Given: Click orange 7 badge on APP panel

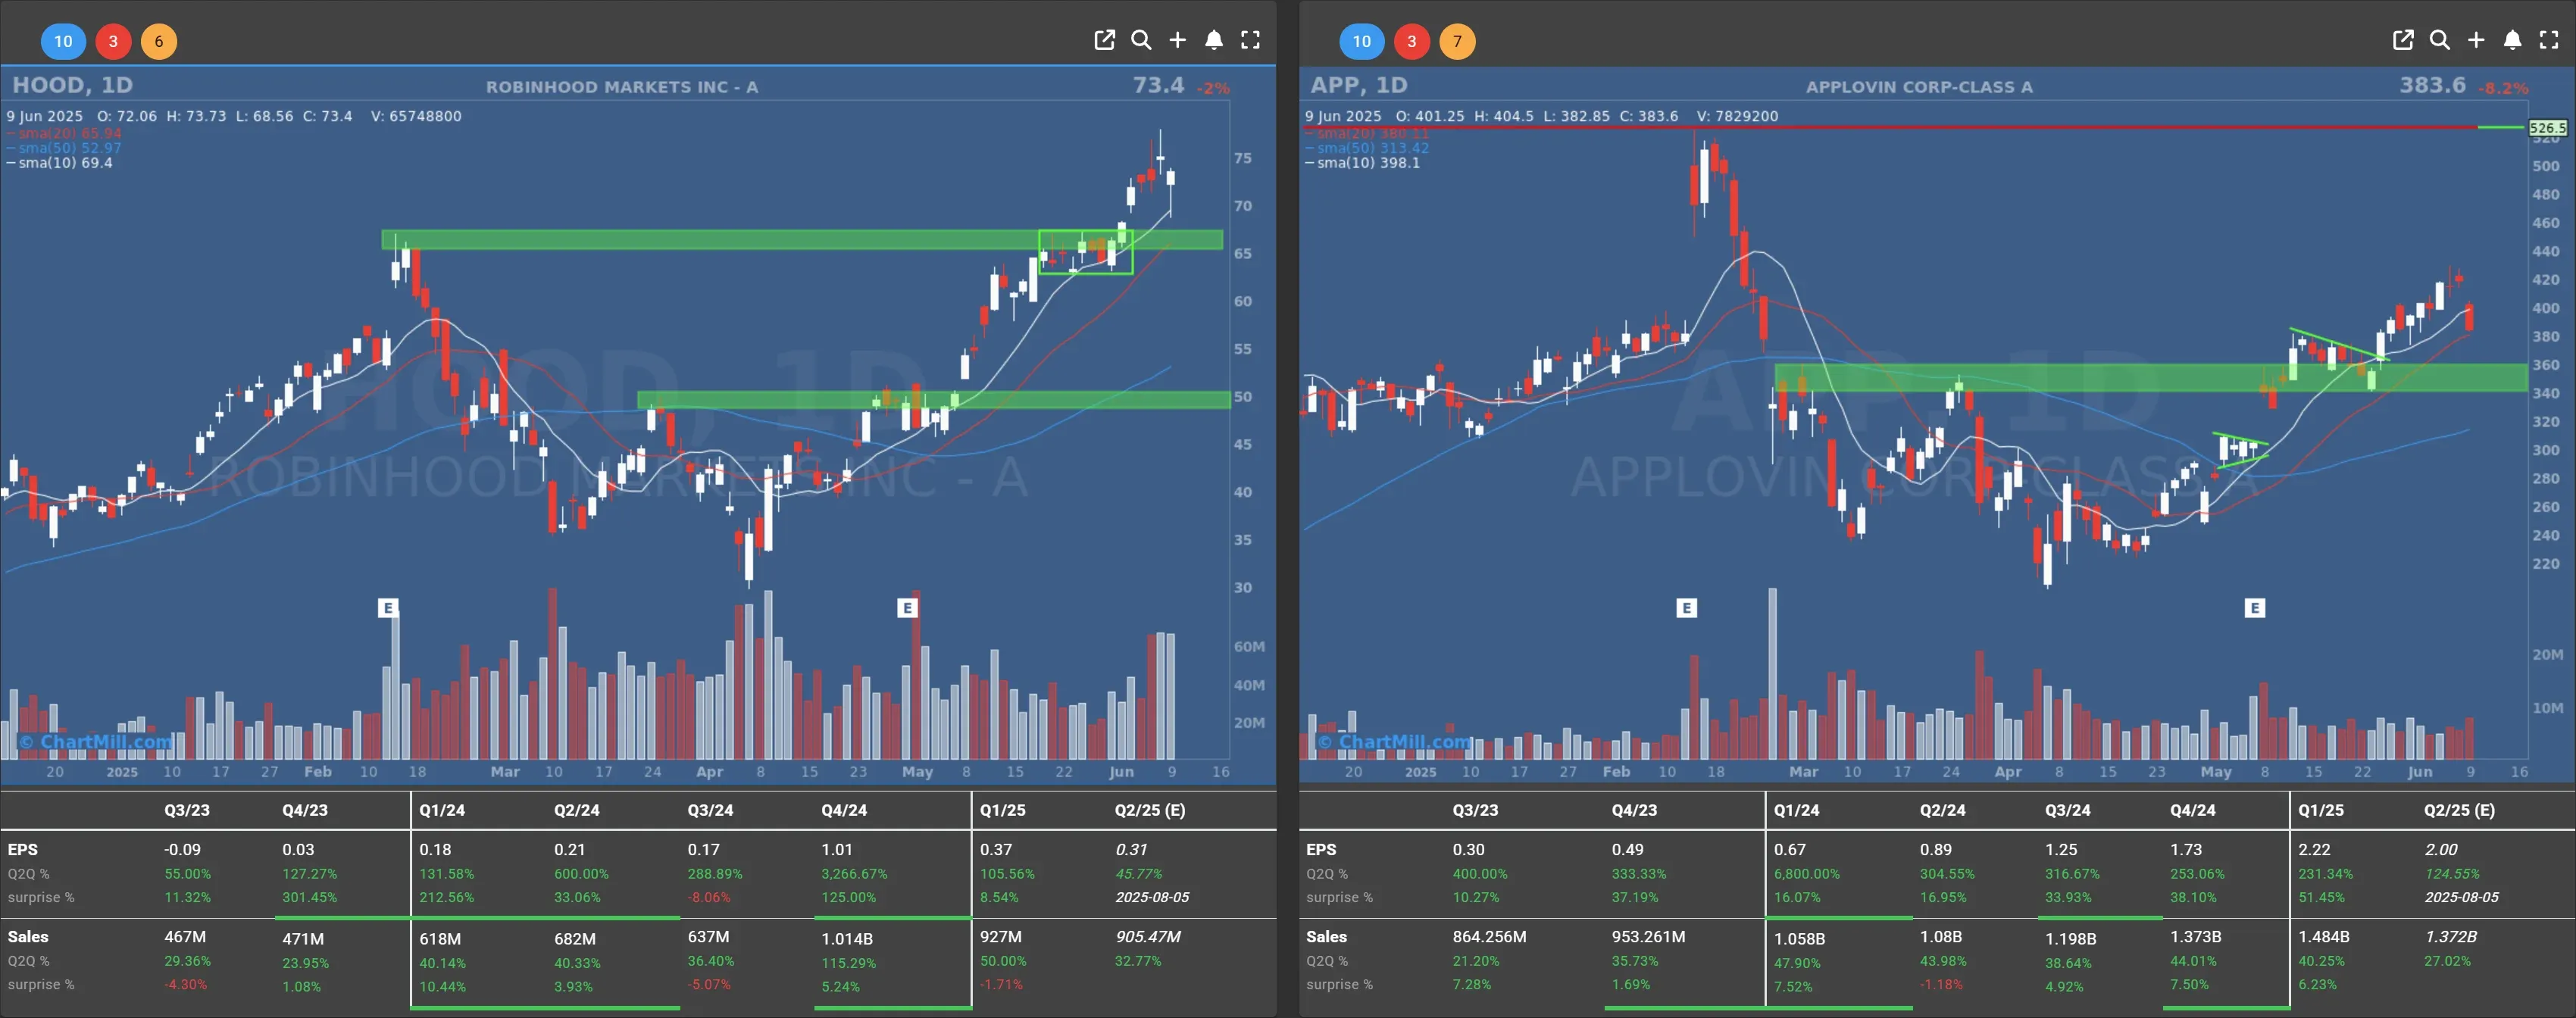Looking at the screenshot, I should (x=1457, y=41).
